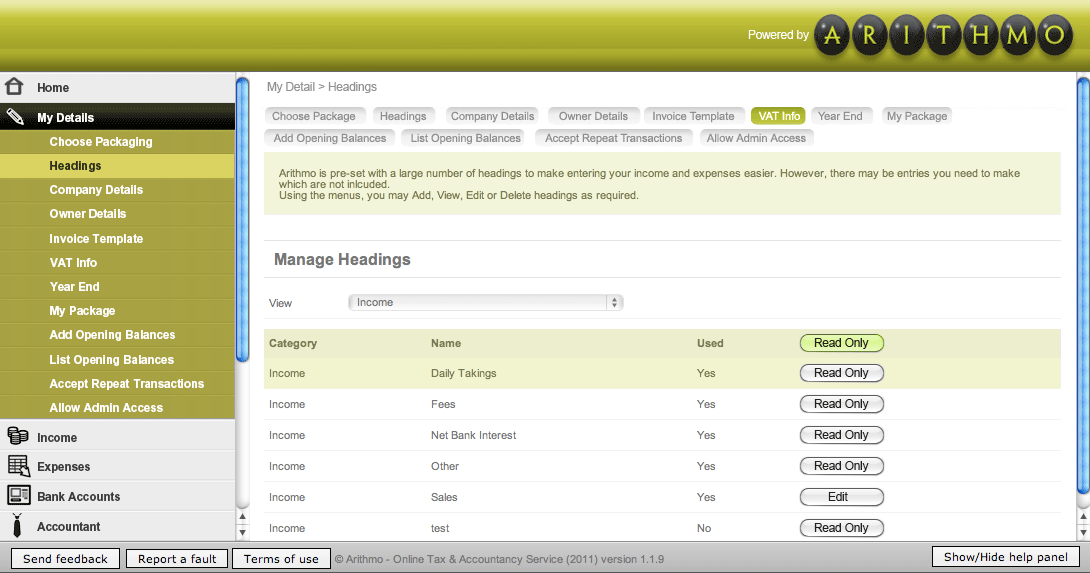Screen dimensions: 1090x573
Task: Click the sidebar vertical scrollbar thumb
Action: tap(242, 220)
